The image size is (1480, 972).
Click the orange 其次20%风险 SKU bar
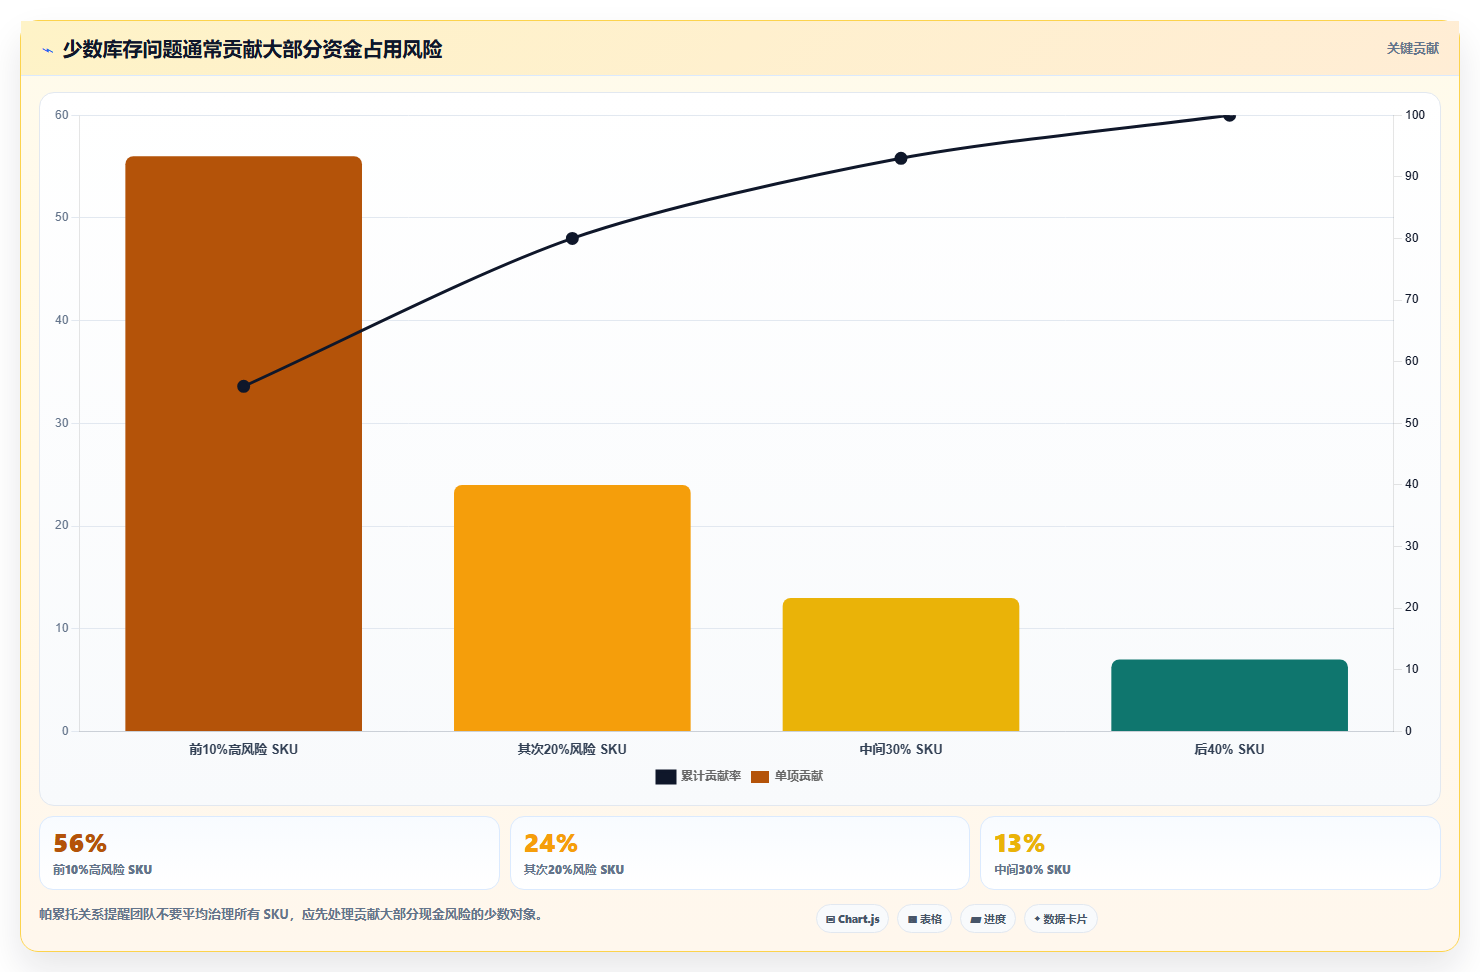coord(572,608)
